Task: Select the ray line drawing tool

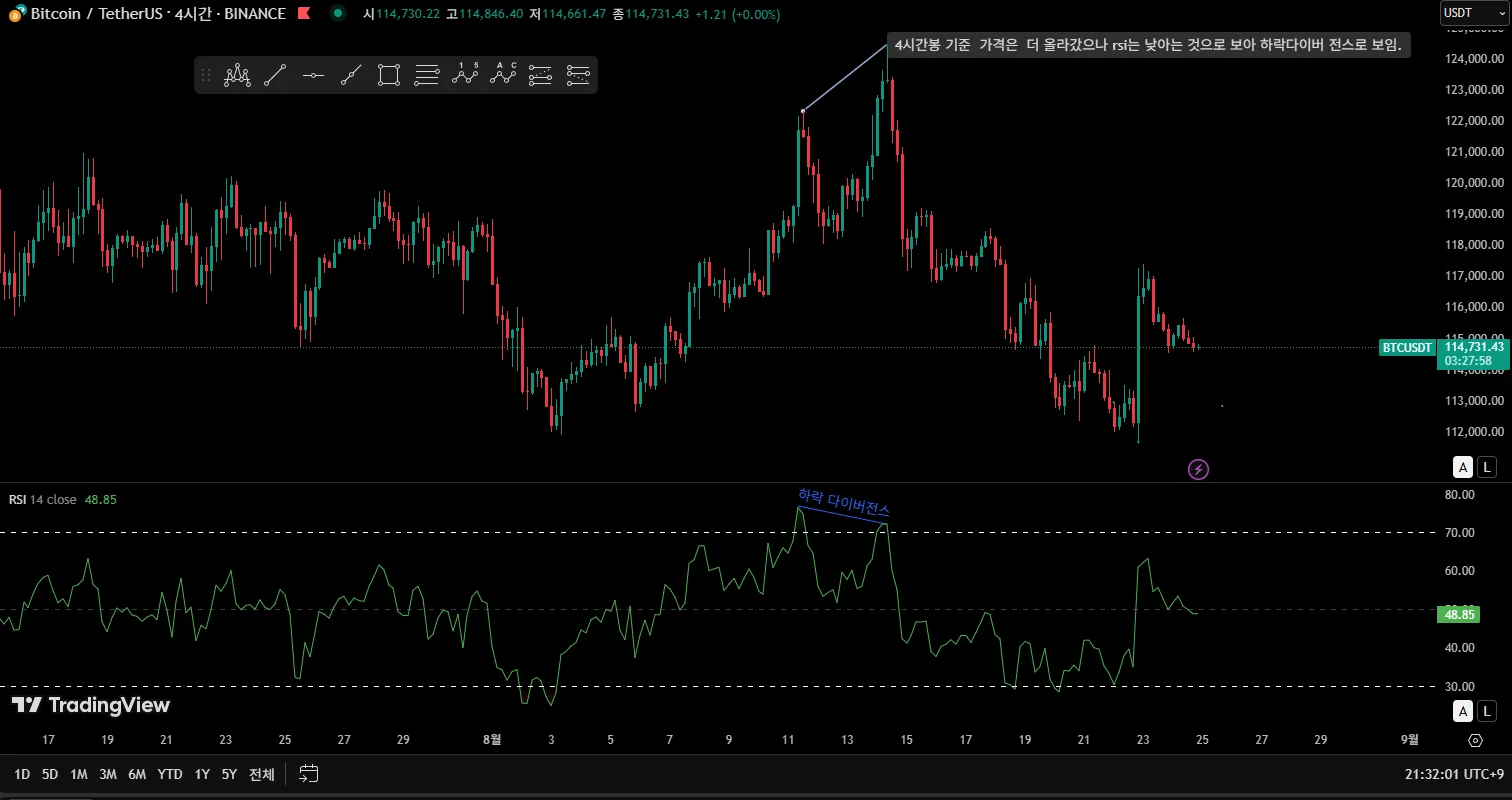Action: point(351,75)
